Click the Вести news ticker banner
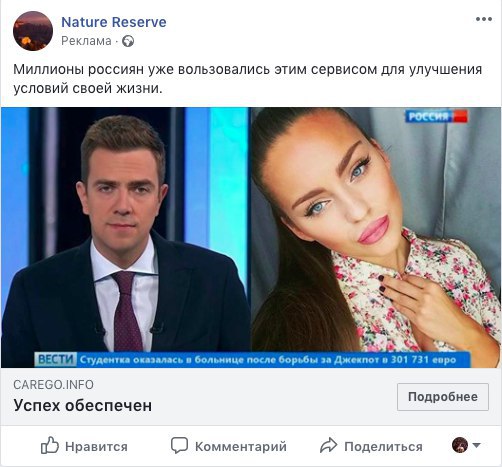Screen dimensions: 502x467 coord(252,360)
